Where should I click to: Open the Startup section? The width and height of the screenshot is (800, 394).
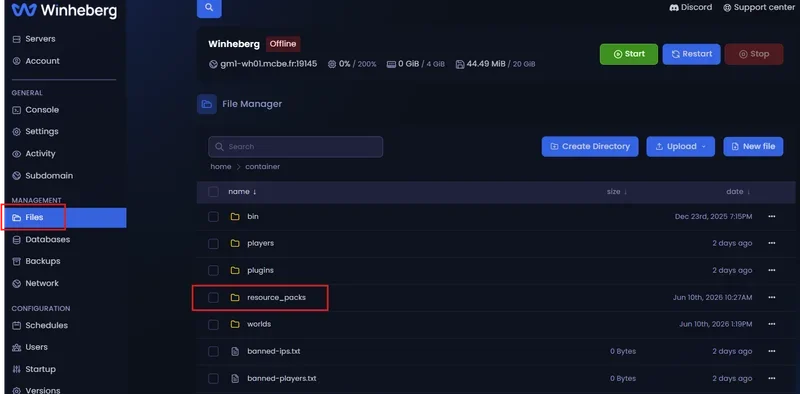[x=34, y=369]
